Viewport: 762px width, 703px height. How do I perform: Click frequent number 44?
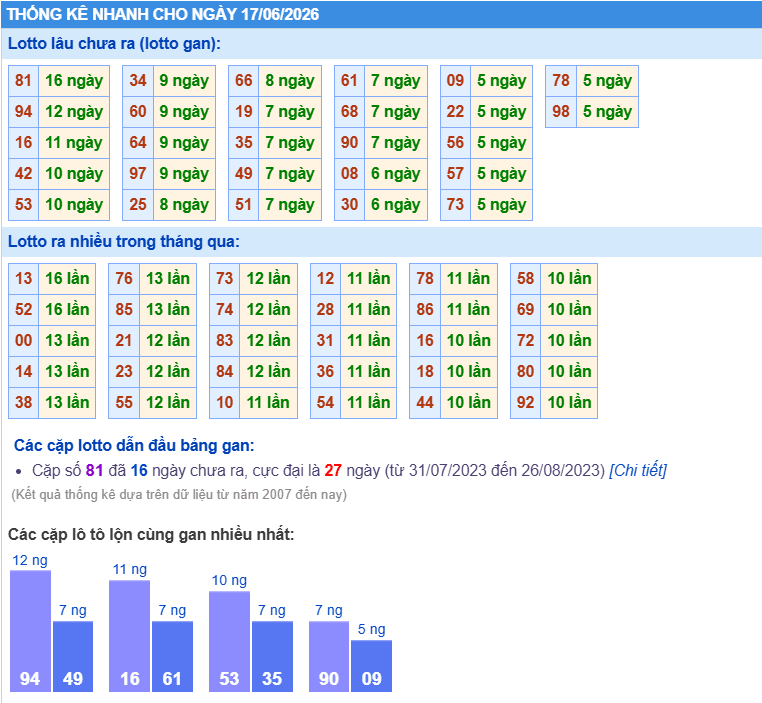coord(425,403)
